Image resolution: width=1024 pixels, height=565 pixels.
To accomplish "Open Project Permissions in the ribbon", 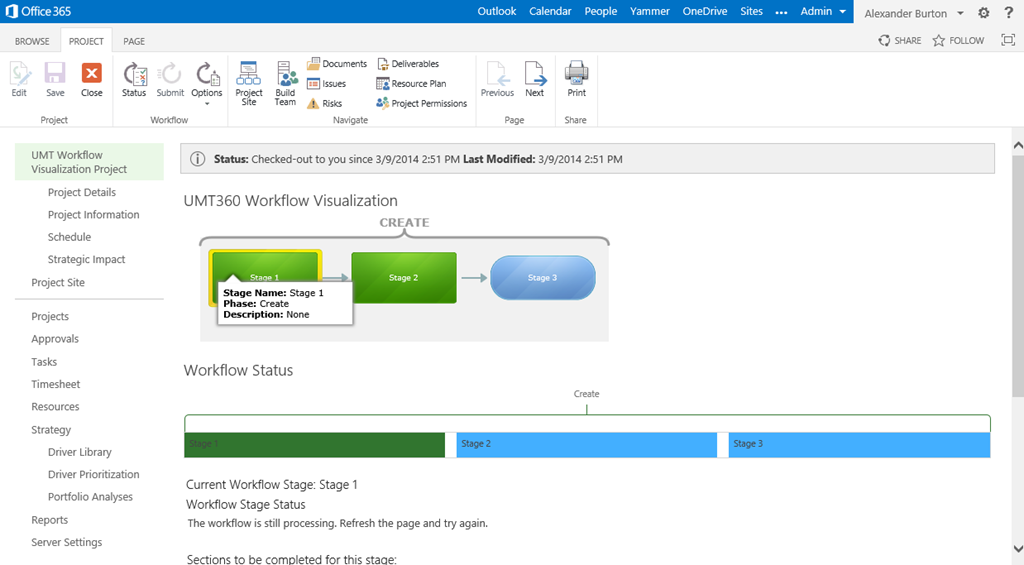I will [x=422, y=103].
